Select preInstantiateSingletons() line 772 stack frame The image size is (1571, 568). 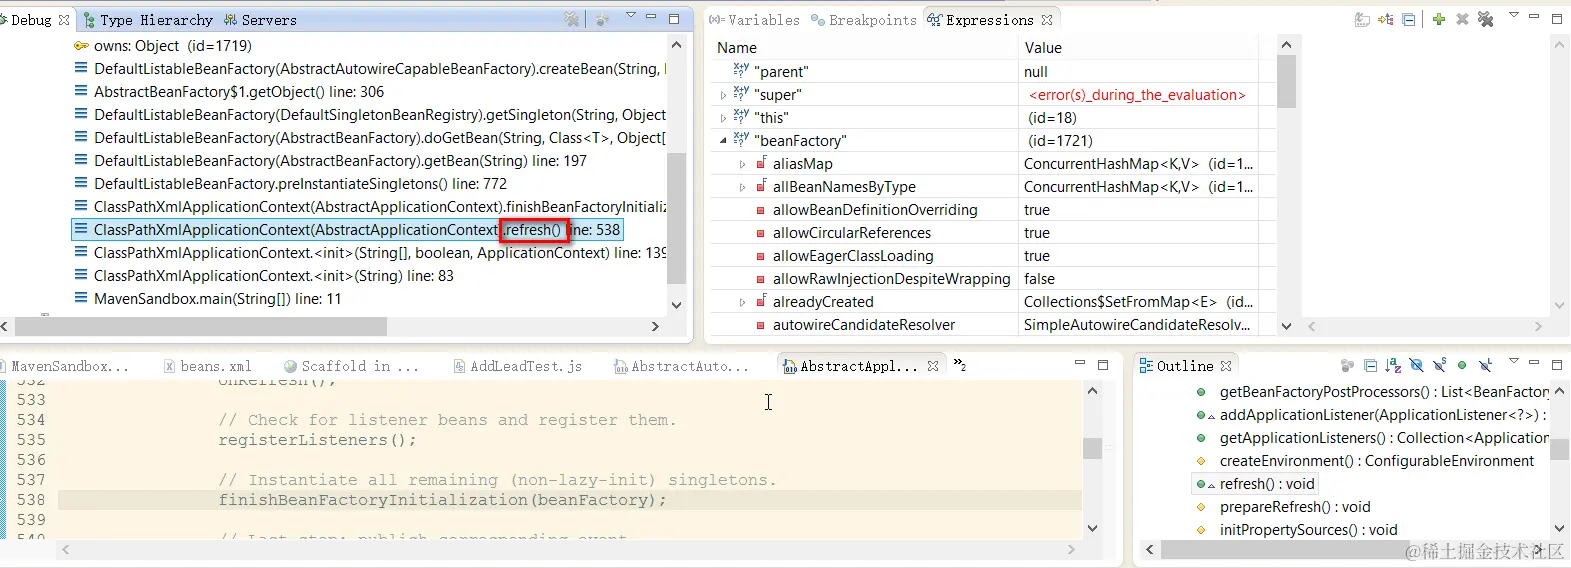click(x=290, y=184)
